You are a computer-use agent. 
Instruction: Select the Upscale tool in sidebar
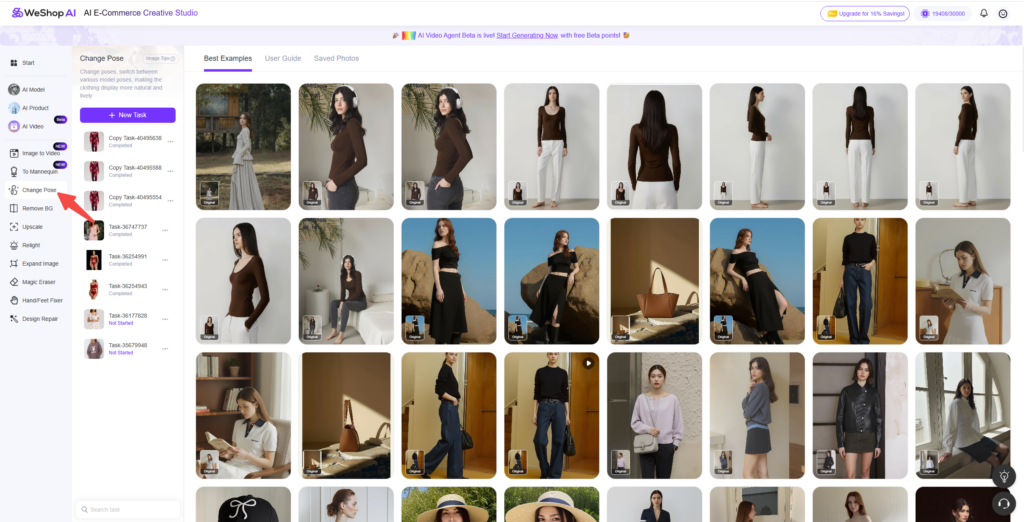(x=32, y=227)
